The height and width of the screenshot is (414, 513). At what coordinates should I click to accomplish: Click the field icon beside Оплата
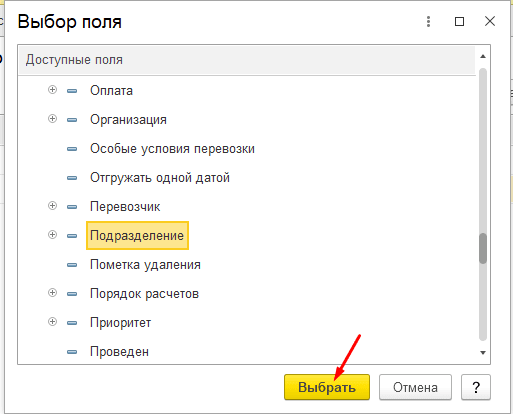coord(72,91)
